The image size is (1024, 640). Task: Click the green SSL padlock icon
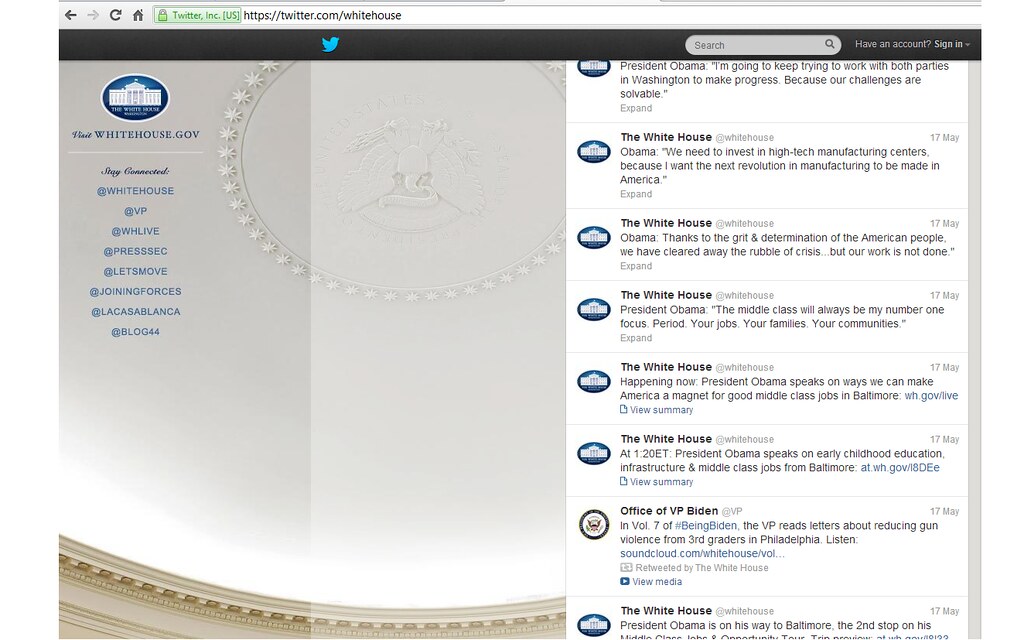point(163,15)
